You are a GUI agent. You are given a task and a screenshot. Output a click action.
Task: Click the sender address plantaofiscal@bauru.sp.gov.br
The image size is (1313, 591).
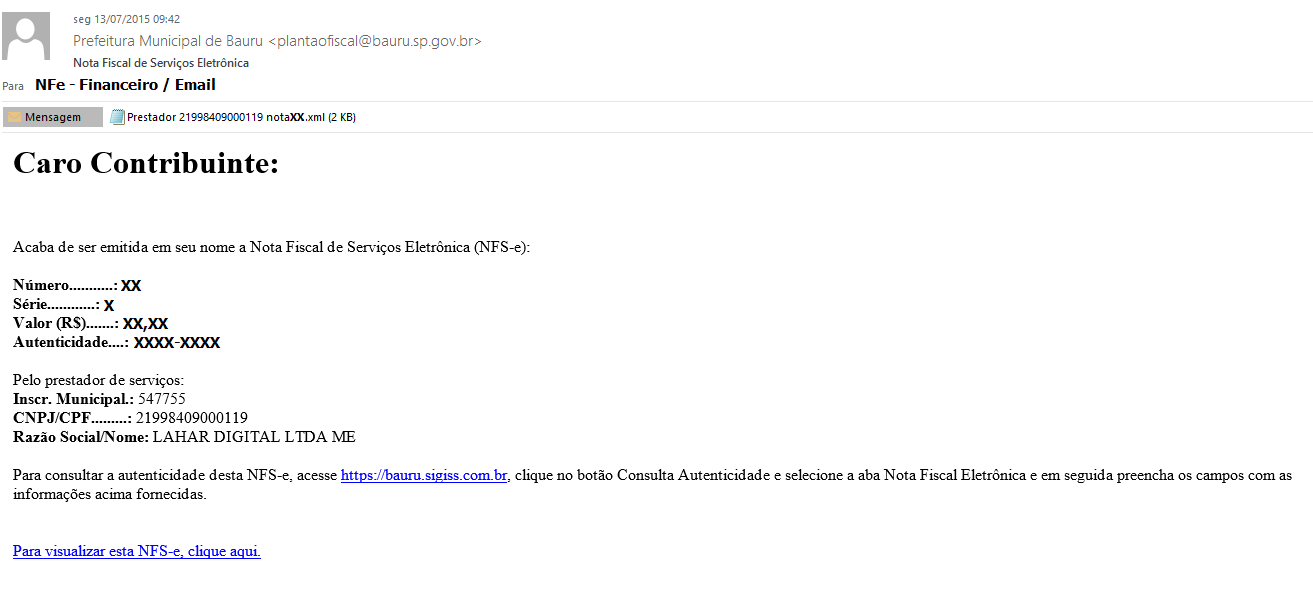(x=375, y=41)
